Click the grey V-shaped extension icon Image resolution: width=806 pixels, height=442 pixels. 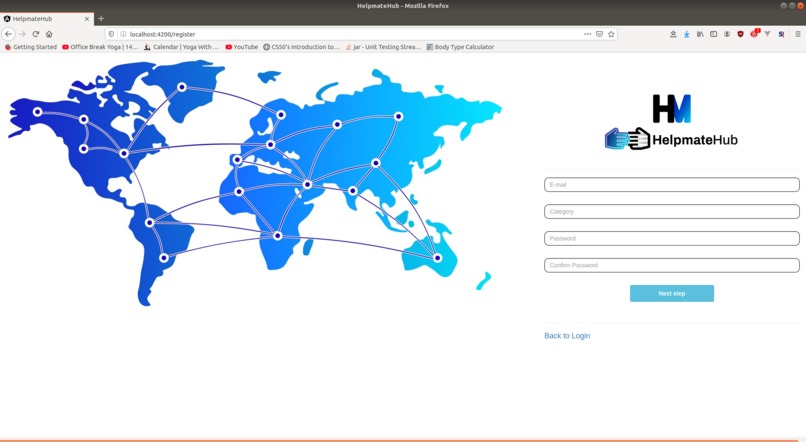tap(767, 34)
